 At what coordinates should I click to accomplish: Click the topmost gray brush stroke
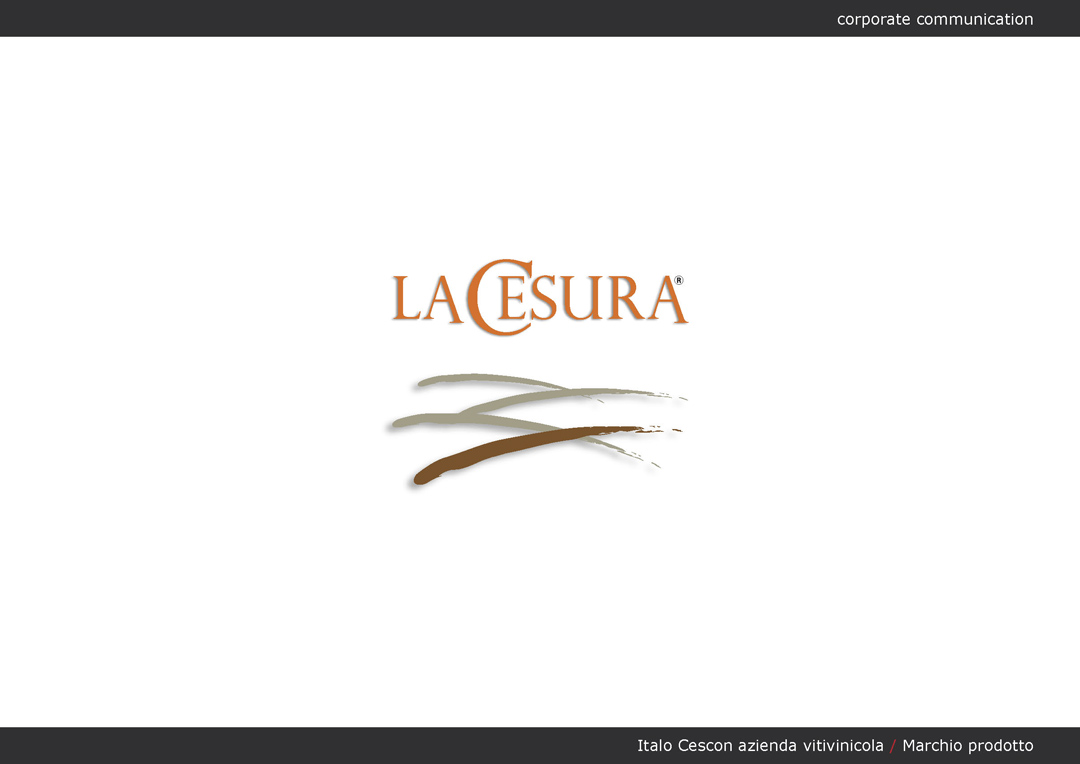click(x=490, y=380)
